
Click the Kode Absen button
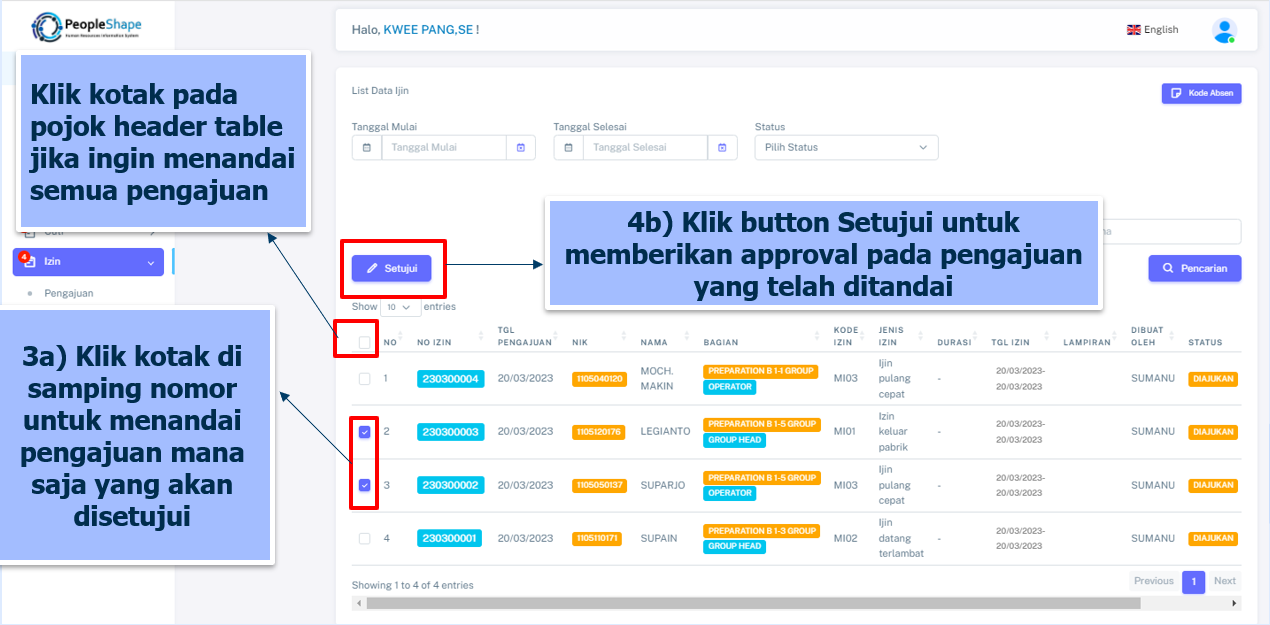[x=1201, y=93]
